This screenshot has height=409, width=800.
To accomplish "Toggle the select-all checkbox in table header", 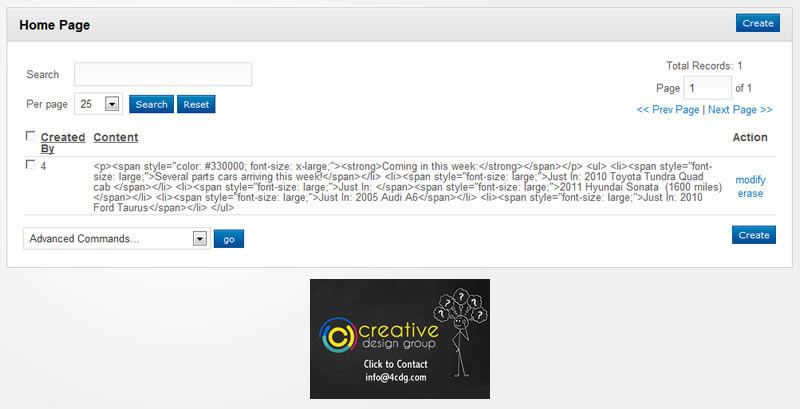I will click(x=31, y=136).
